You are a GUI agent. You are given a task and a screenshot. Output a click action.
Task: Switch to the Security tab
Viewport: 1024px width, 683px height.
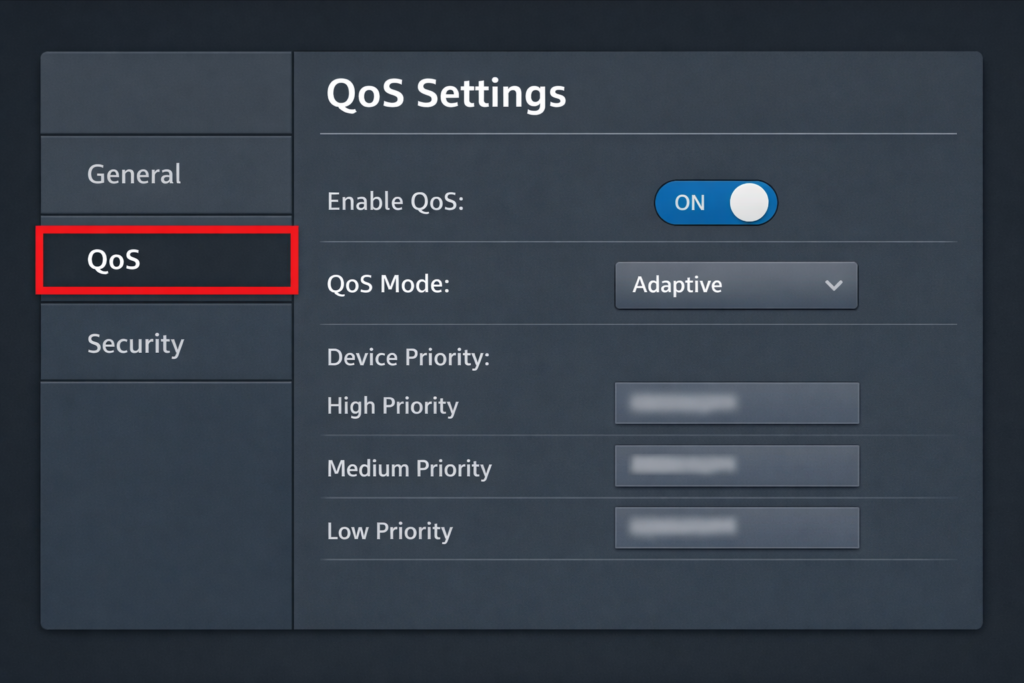136,344
